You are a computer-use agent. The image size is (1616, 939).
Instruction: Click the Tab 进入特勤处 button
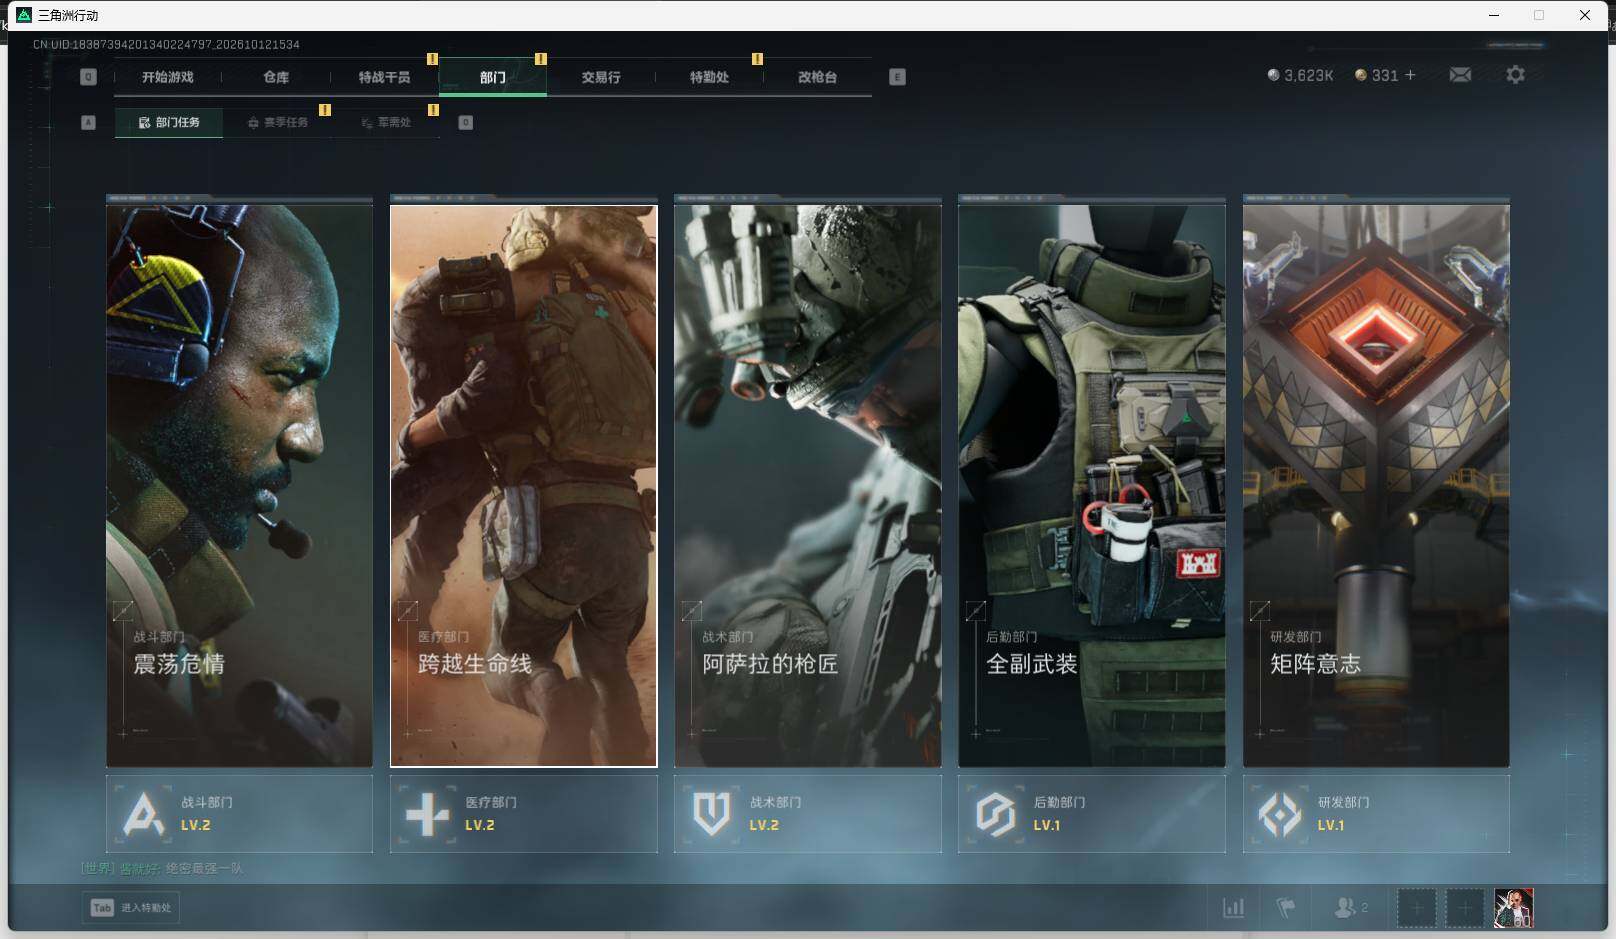click(x=131, y=908)
